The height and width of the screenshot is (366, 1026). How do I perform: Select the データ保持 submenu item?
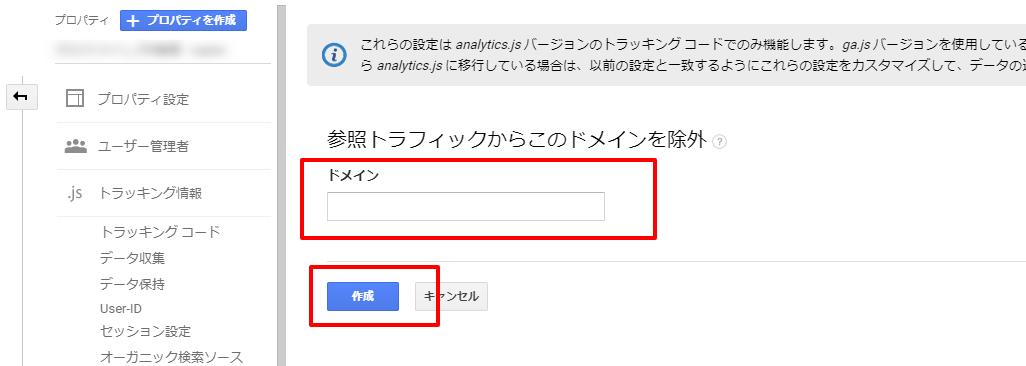(x=132, y=284)
